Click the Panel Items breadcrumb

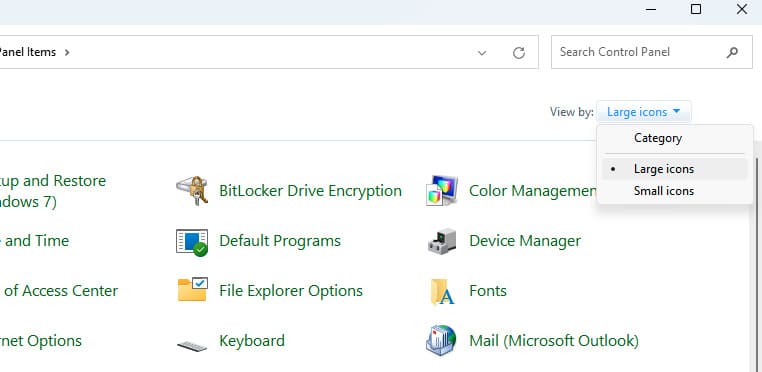(28, 52)
